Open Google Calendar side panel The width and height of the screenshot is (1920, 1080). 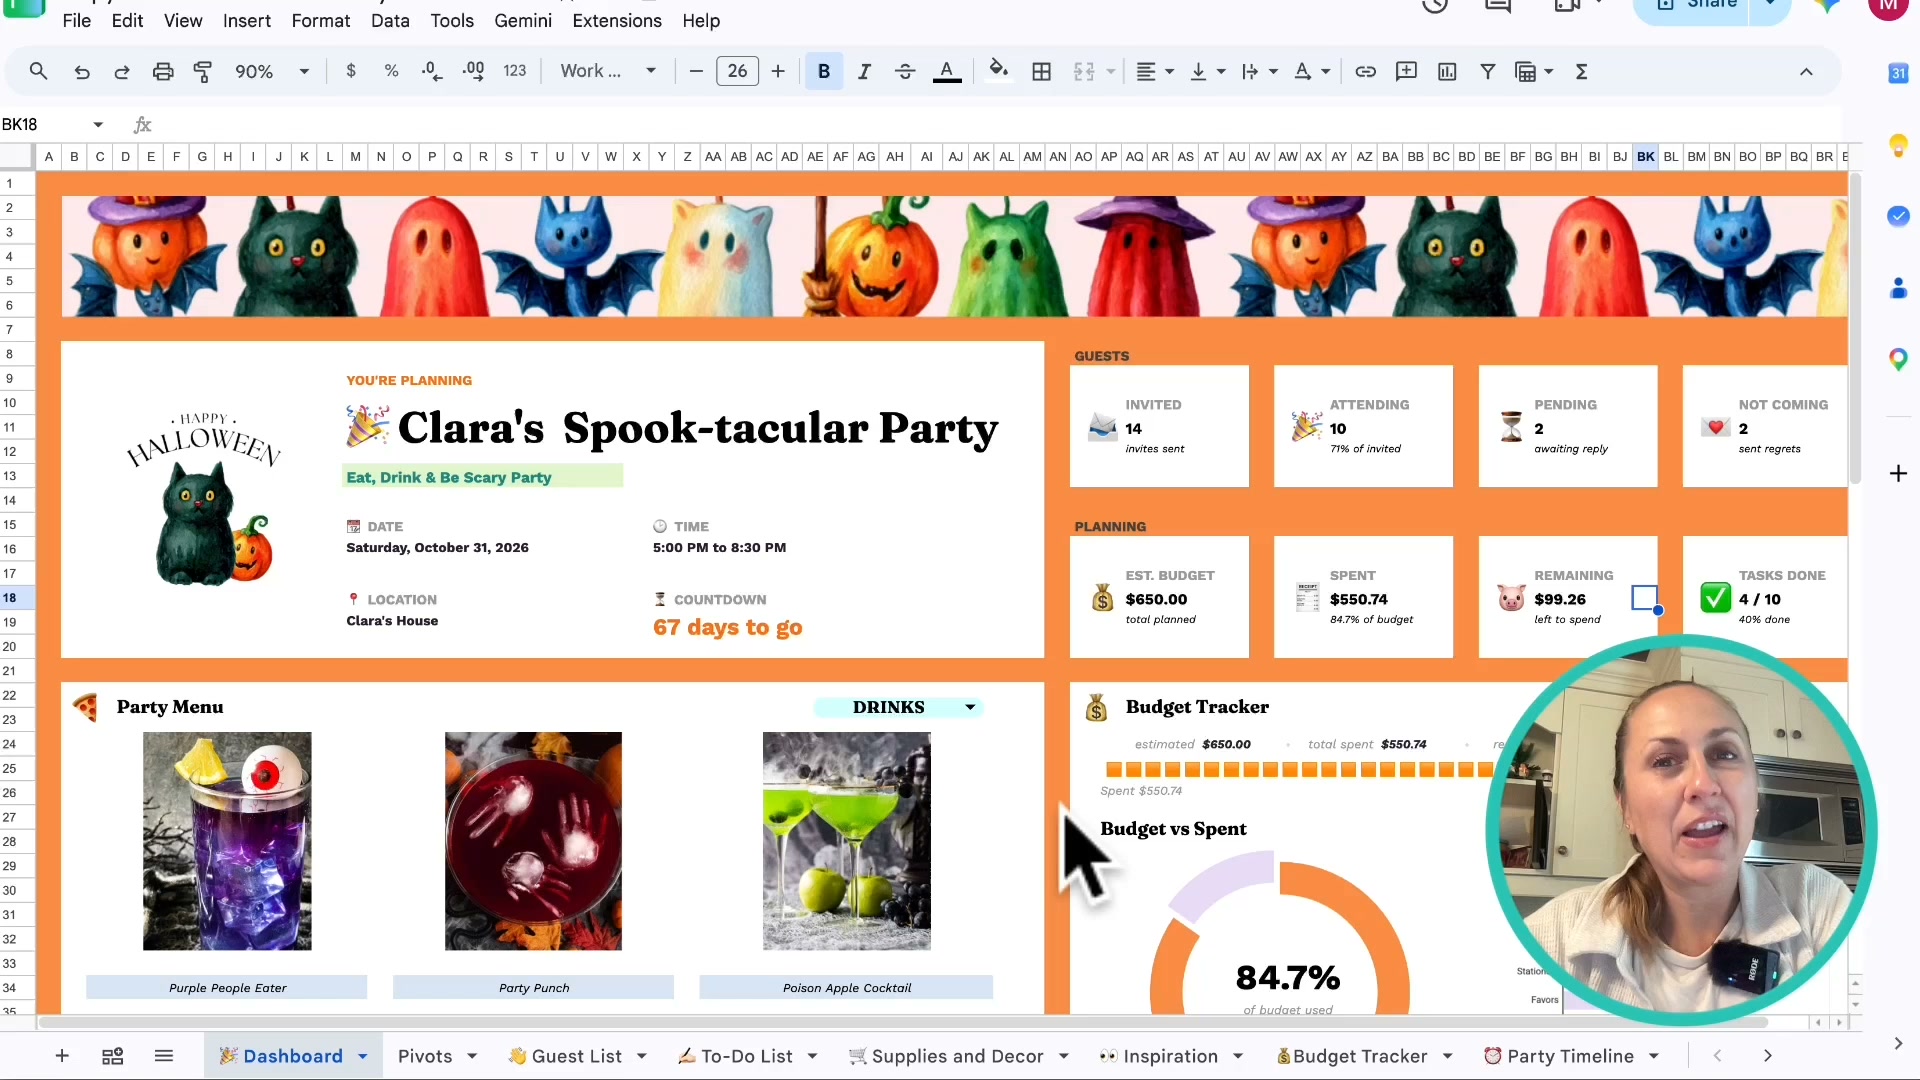coord(1898,74)
